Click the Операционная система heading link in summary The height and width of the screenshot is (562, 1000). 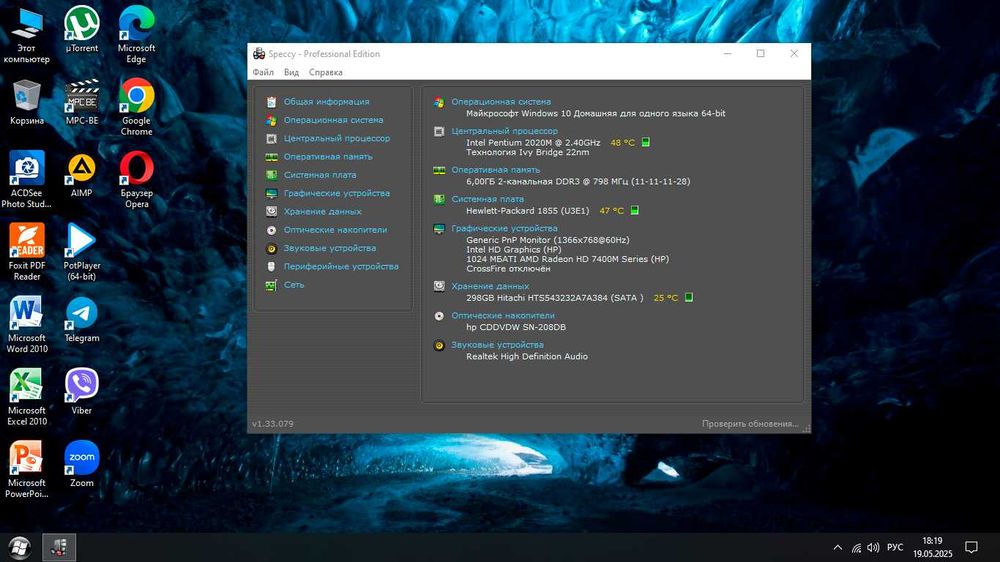click(x=501, y=101)
